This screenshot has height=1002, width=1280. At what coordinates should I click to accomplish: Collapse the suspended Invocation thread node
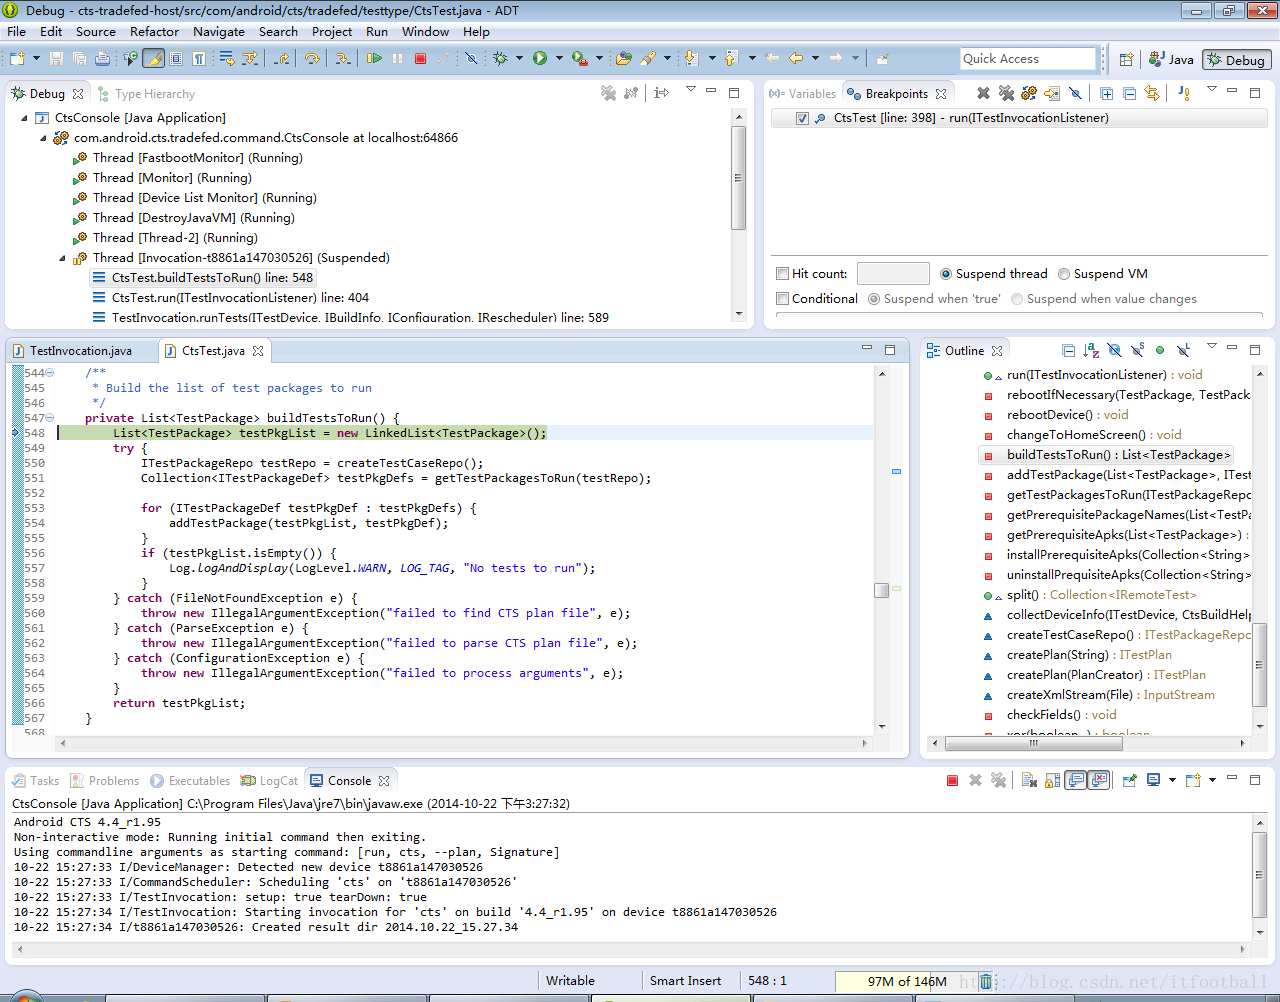[x=62, y=258]
